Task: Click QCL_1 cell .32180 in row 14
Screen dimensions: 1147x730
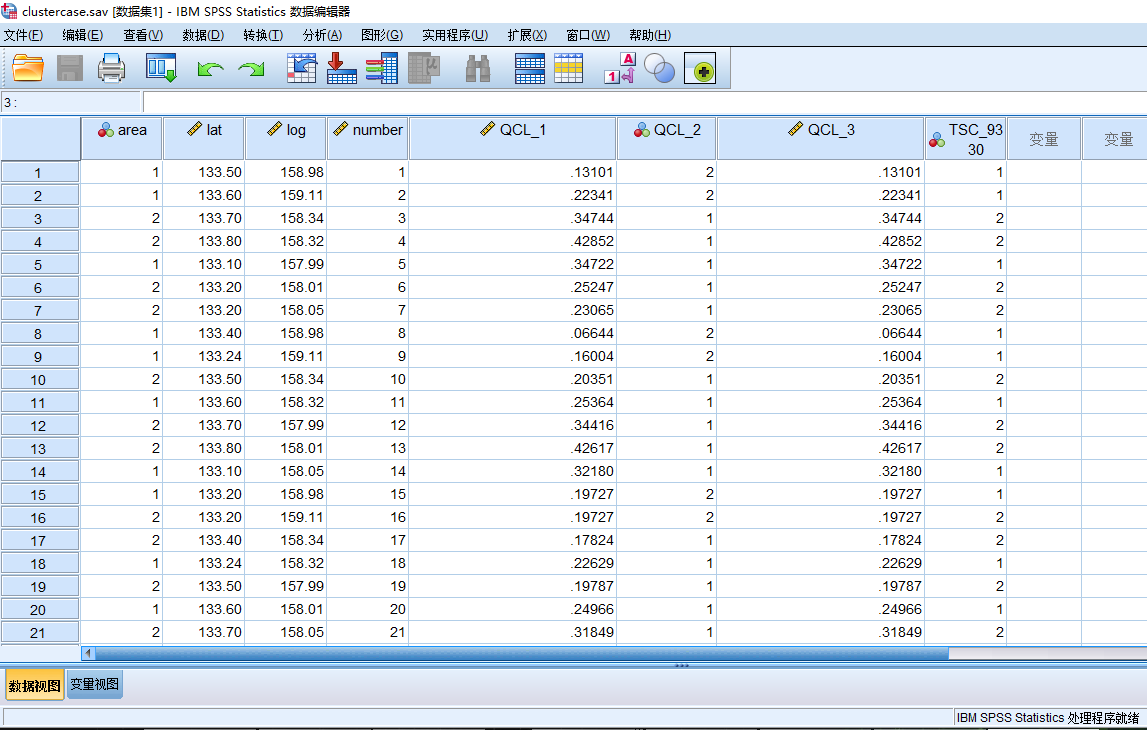Action: click(x=512, y=471)
